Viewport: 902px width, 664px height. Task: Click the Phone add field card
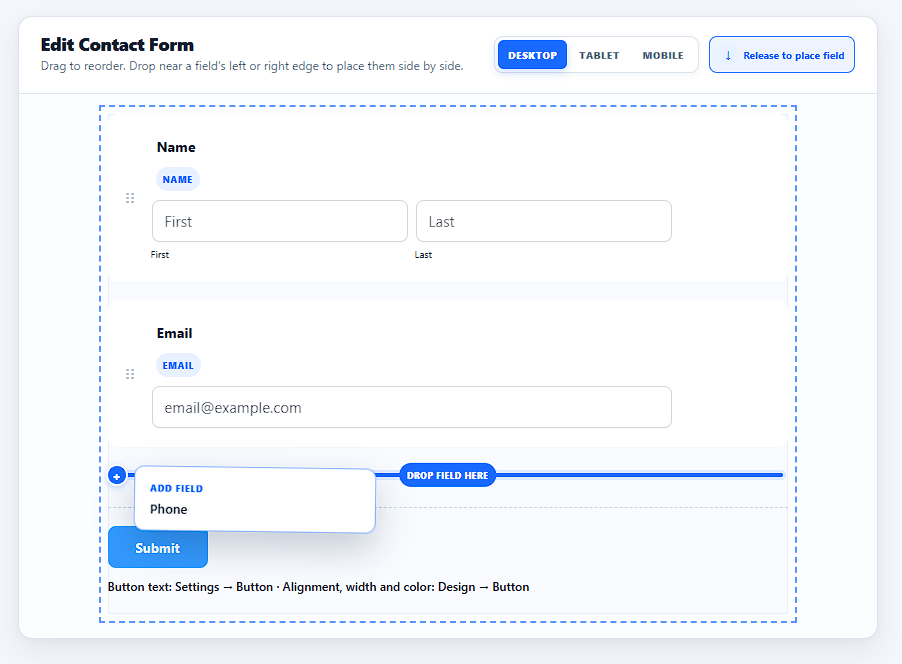click(255, 499)
